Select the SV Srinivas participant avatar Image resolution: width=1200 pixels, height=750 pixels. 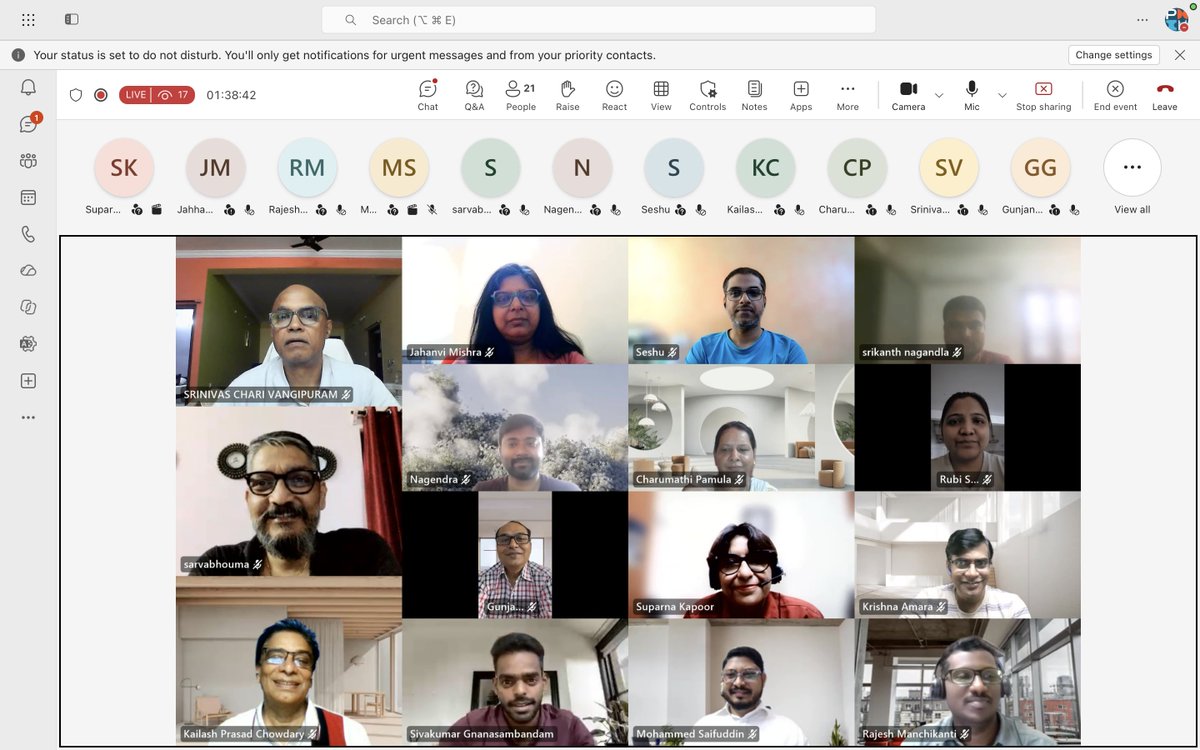(949, 168)
